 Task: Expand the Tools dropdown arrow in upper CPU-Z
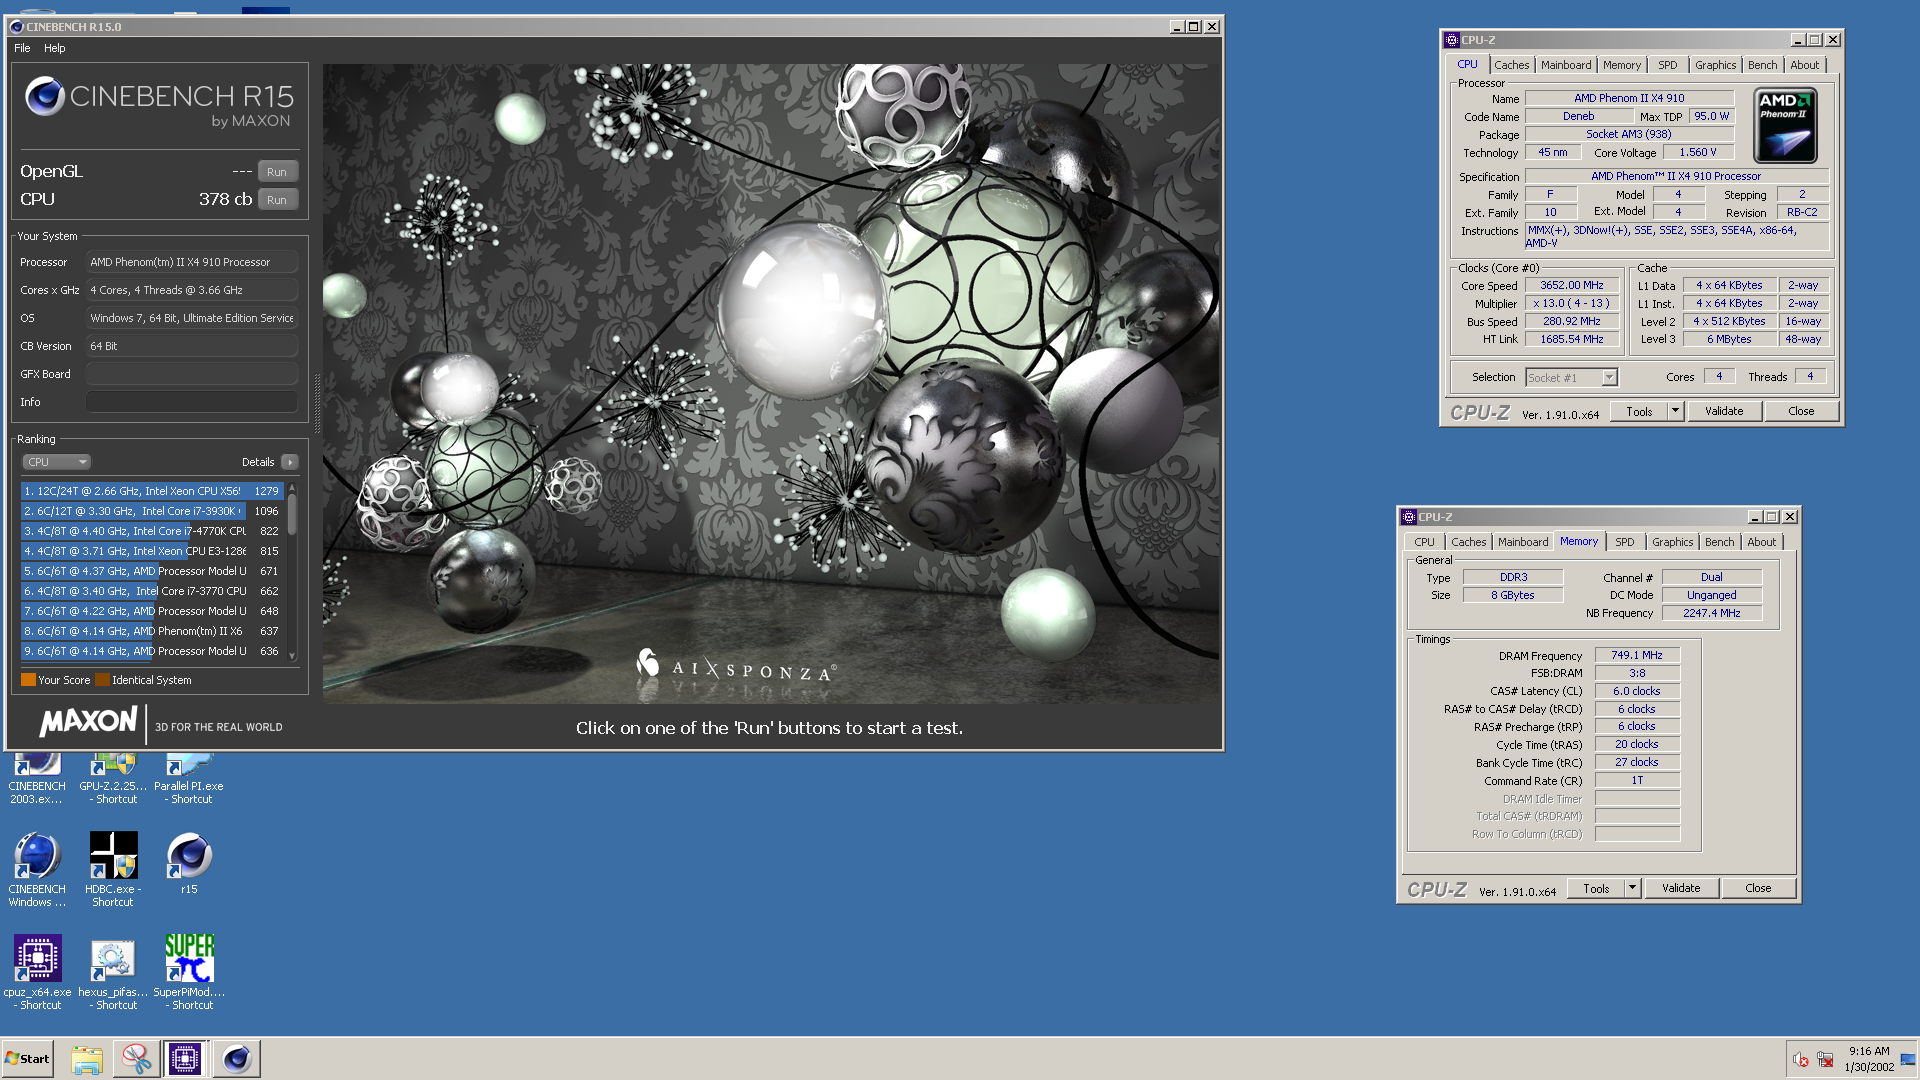[1676, 410]
